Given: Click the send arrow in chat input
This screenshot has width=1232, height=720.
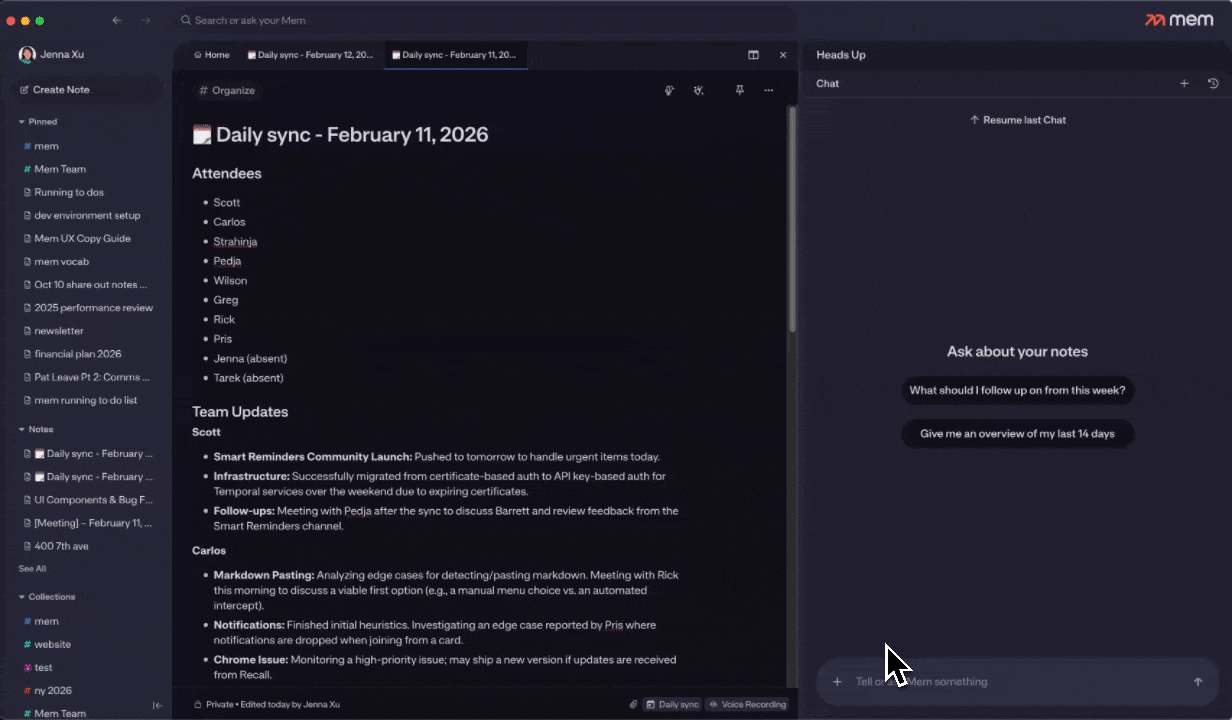Looking at the screenshot, I should click(x=1198, y=682).
